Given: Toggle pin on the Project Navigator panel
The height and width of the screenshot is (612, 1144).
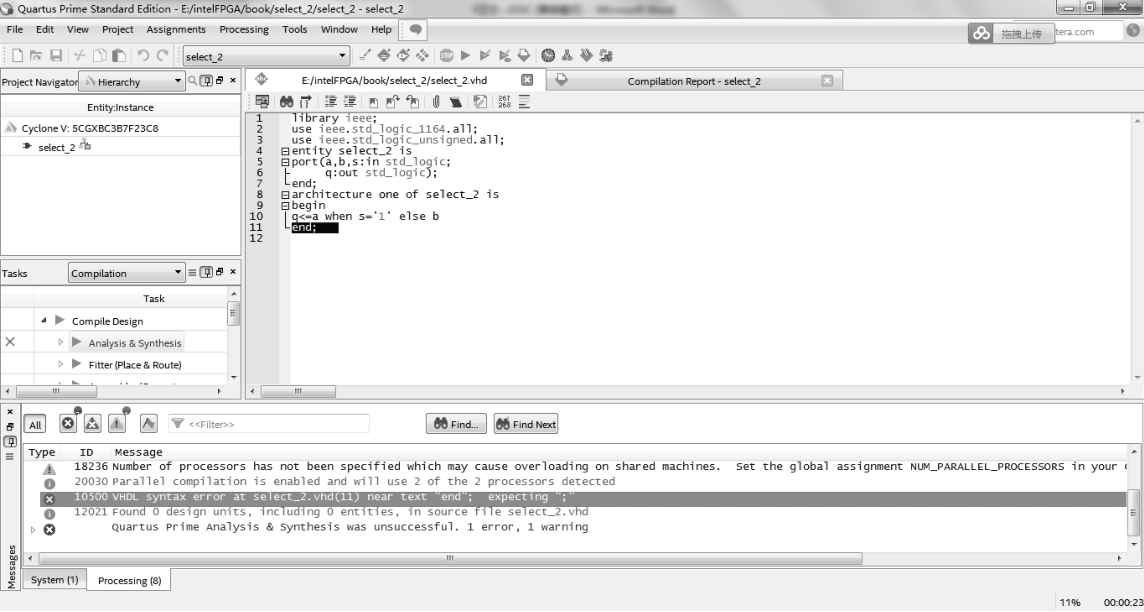Looking at the screenshot, I should (207, 81).
